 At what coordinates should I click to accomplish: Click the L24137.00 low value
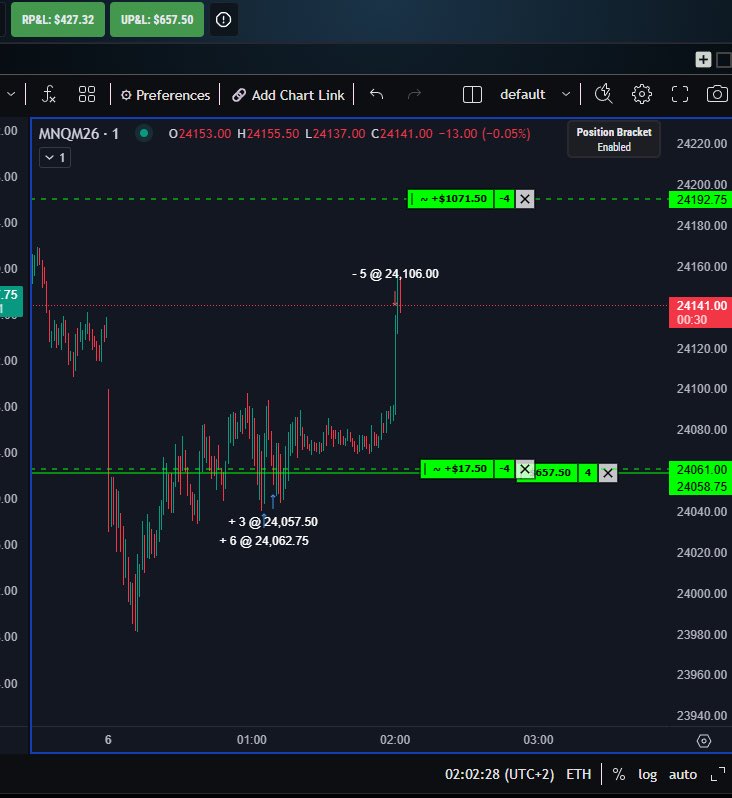[x=335, y=134]
